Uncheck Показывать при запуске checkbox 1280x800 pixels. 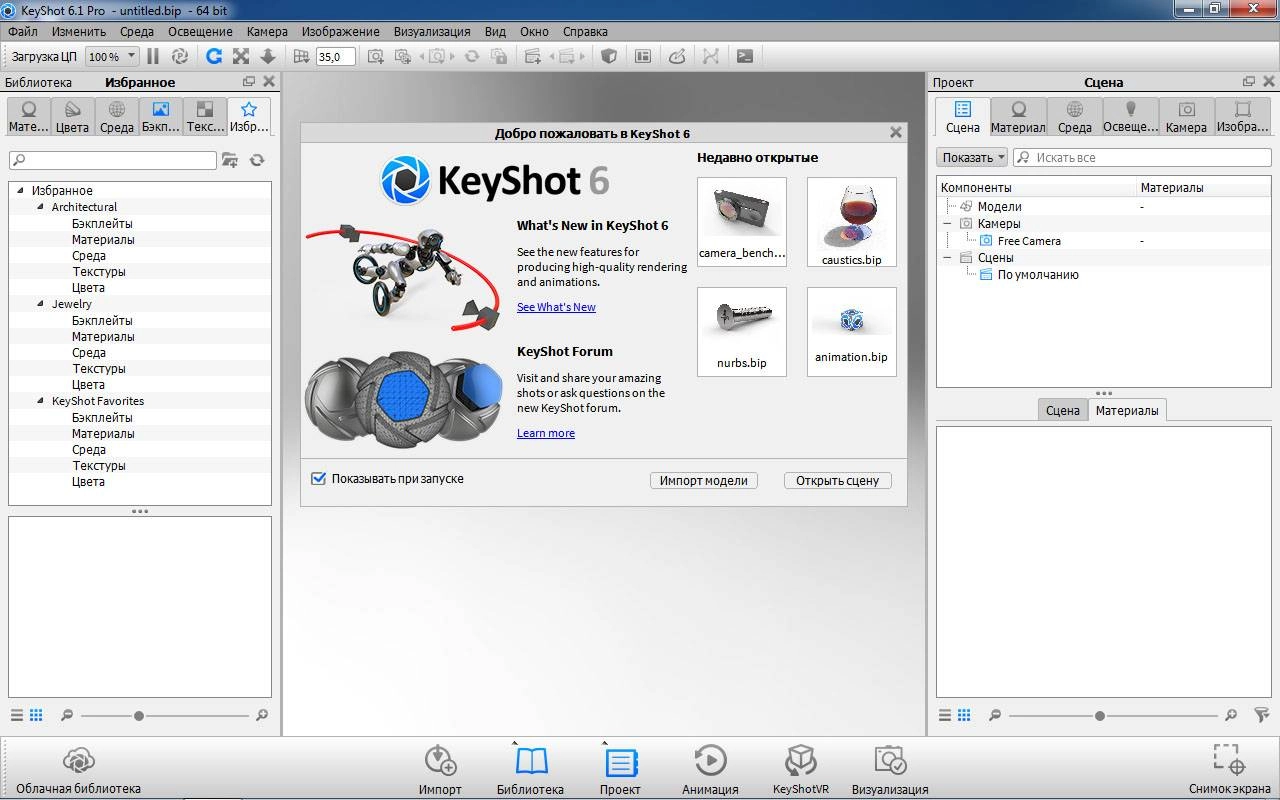pyautogui.click(x=319, y=479)
